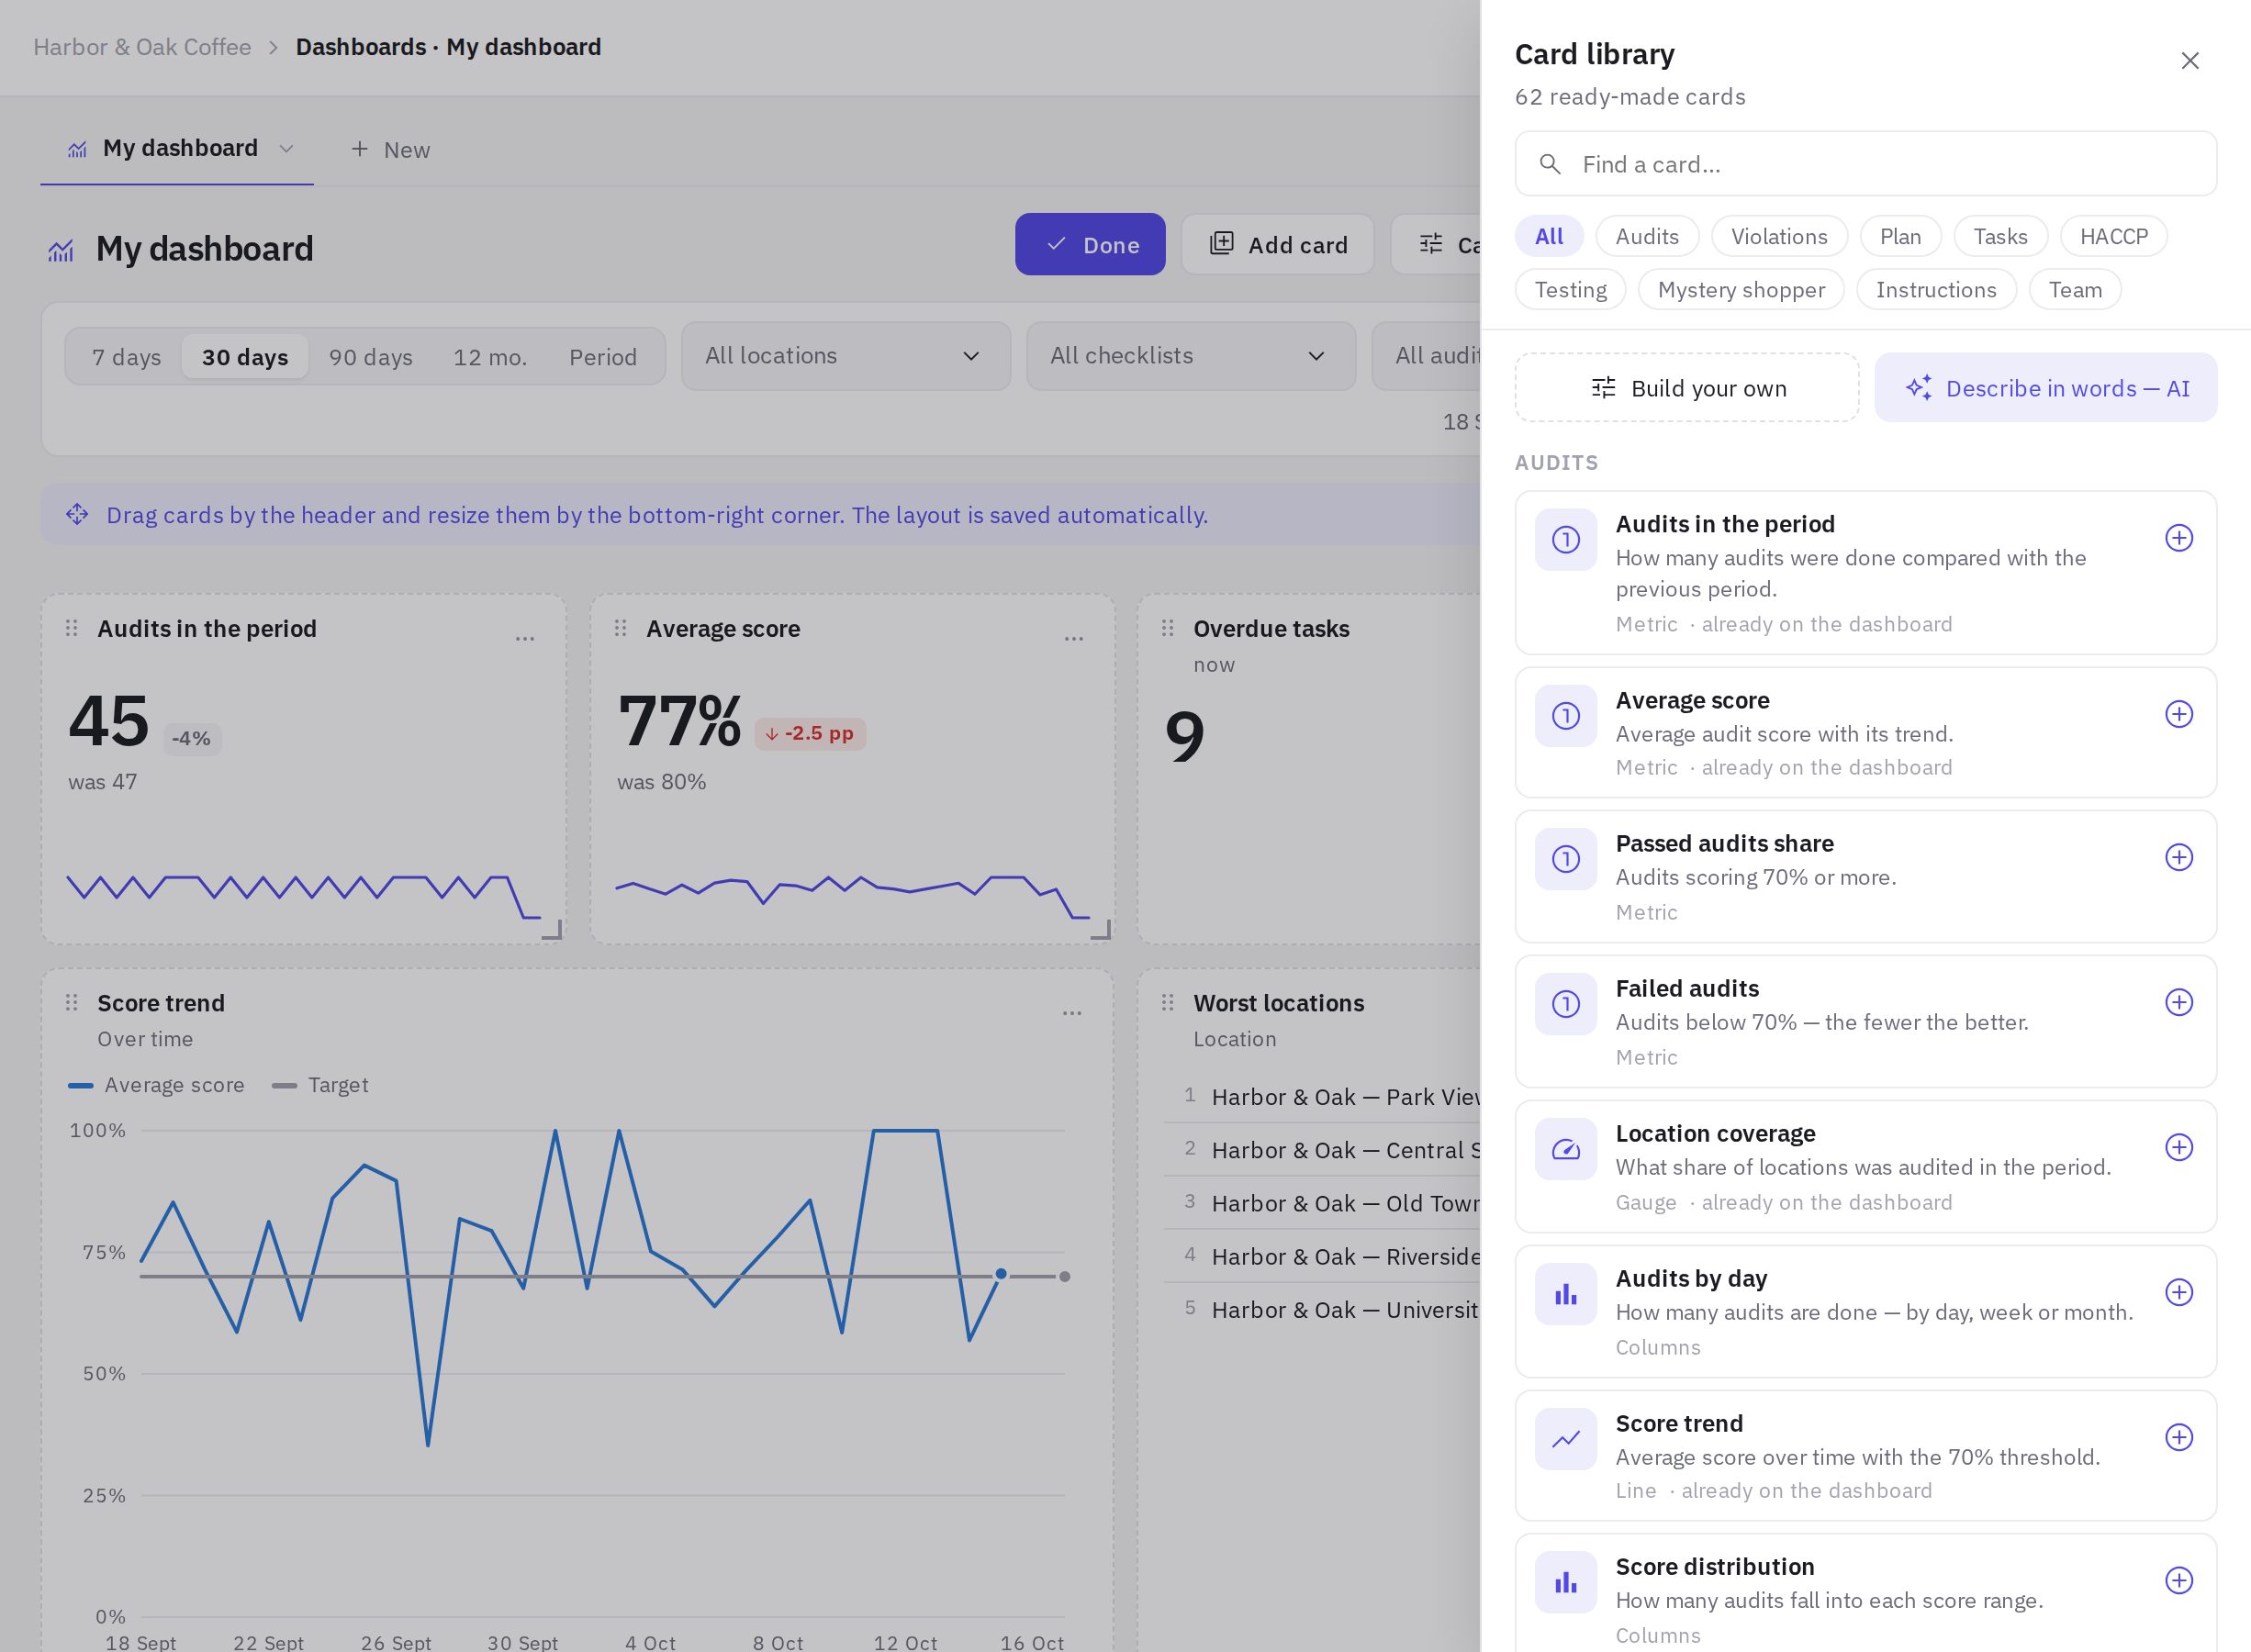2251x1652 pixels.
Task: Open the Audits in the period card menu
Action: tap(525, 638)
